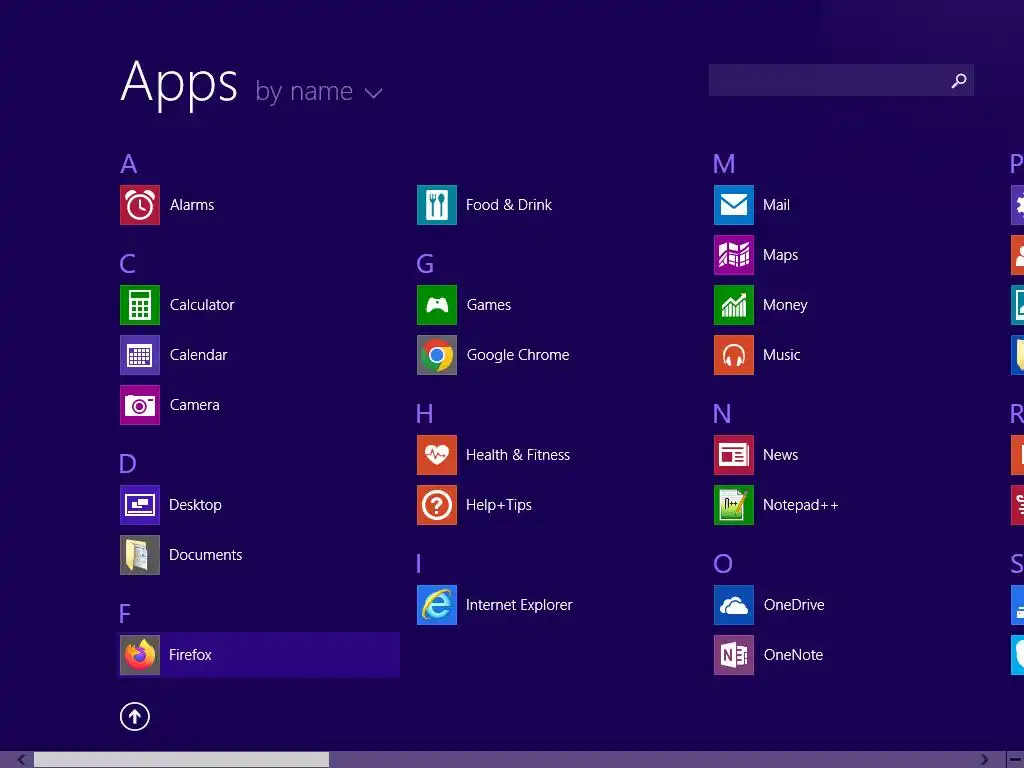Click the 'Money' text label
The image size is (1024, 768).
[x=785, y=306]
